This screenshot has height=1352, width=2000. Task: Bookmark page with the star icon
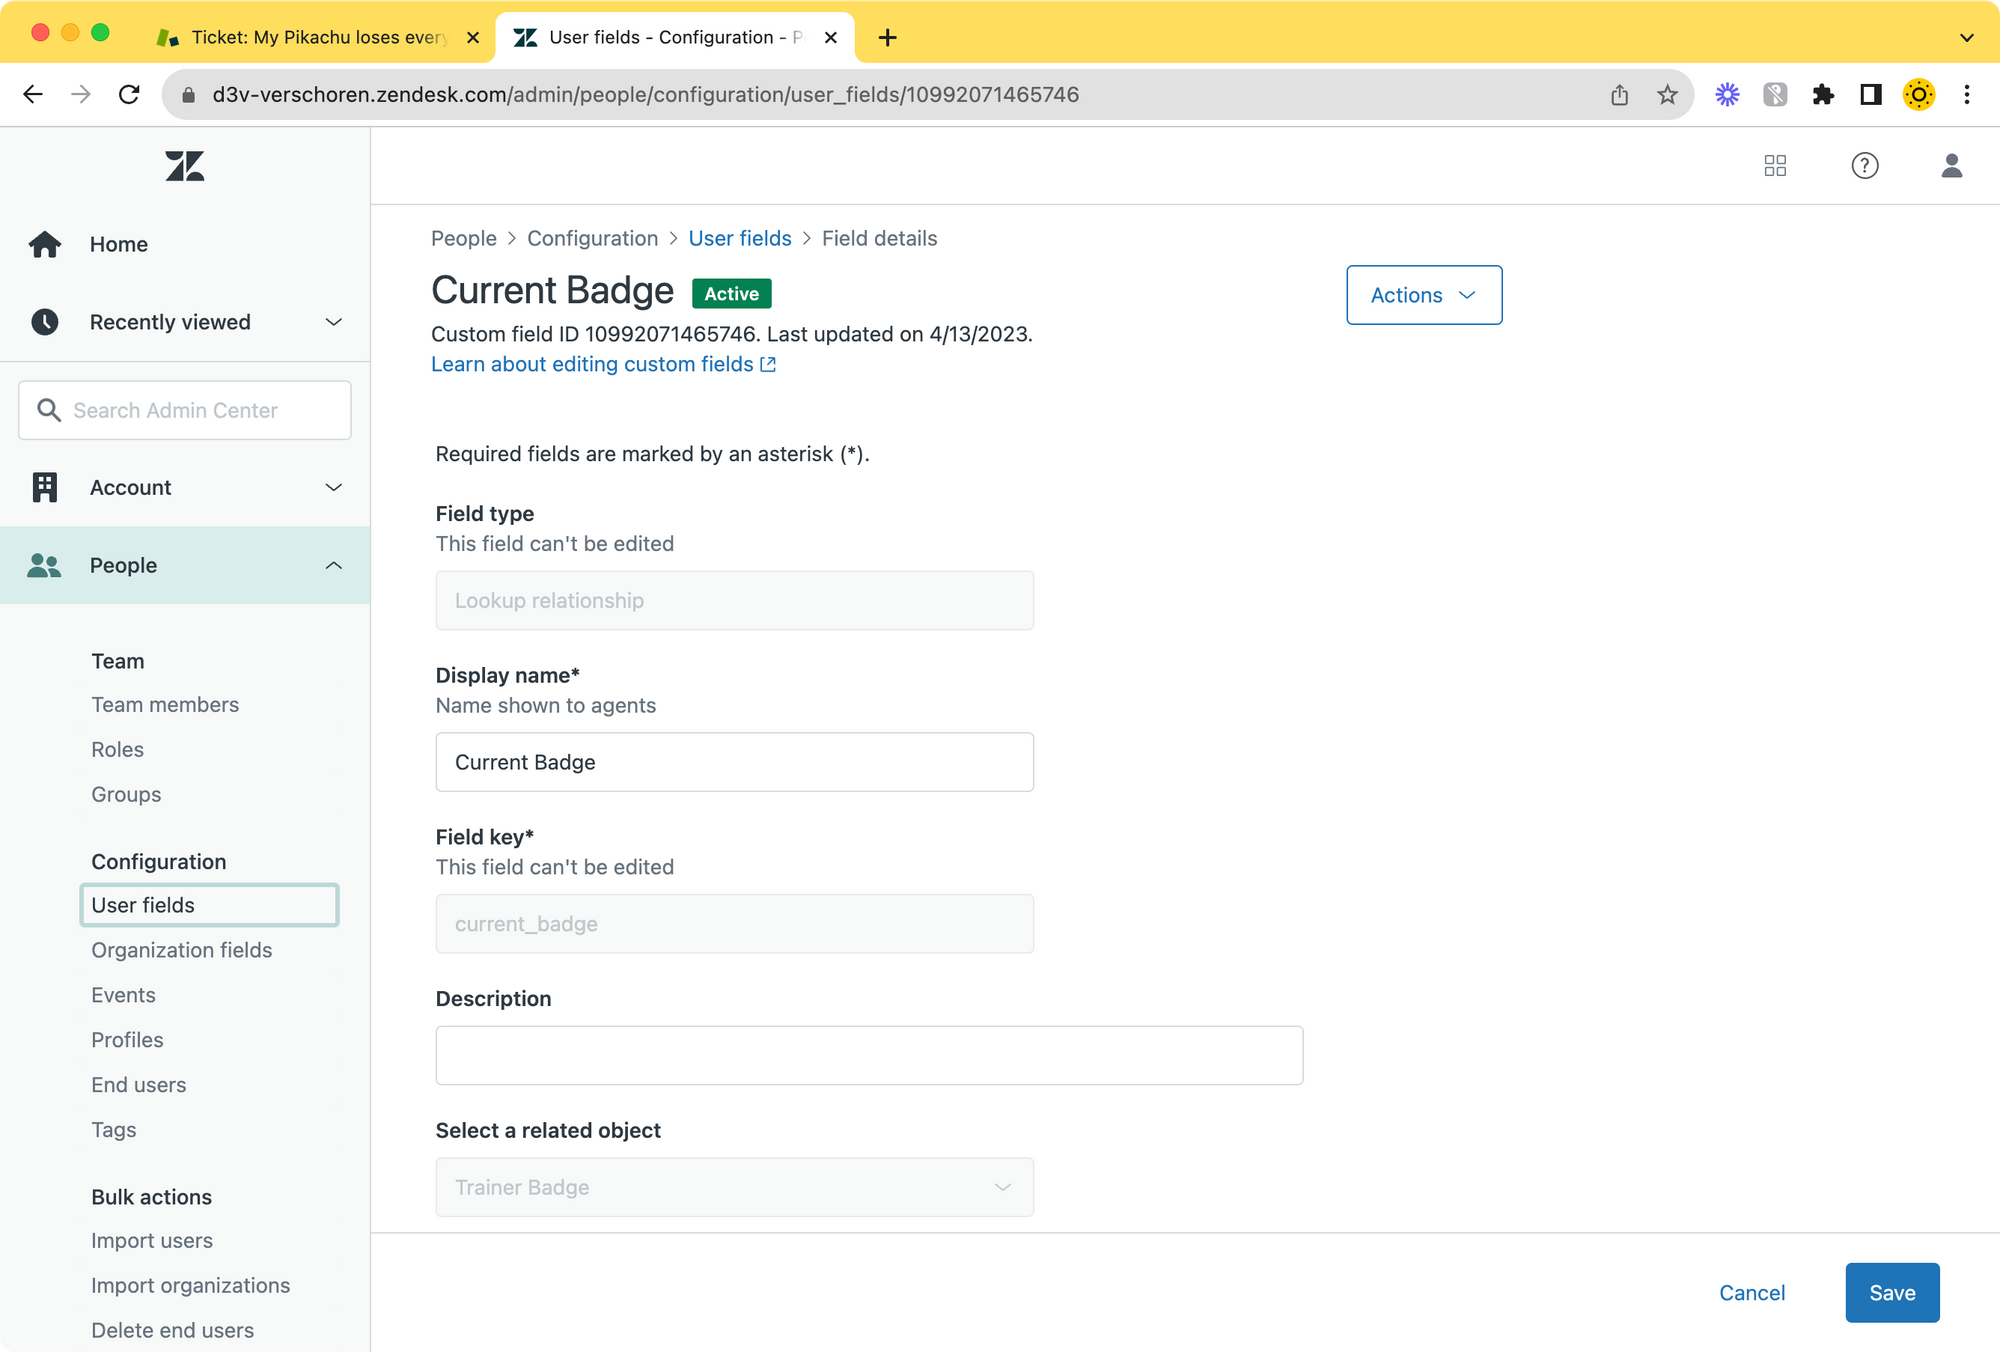coord(1667,95)
